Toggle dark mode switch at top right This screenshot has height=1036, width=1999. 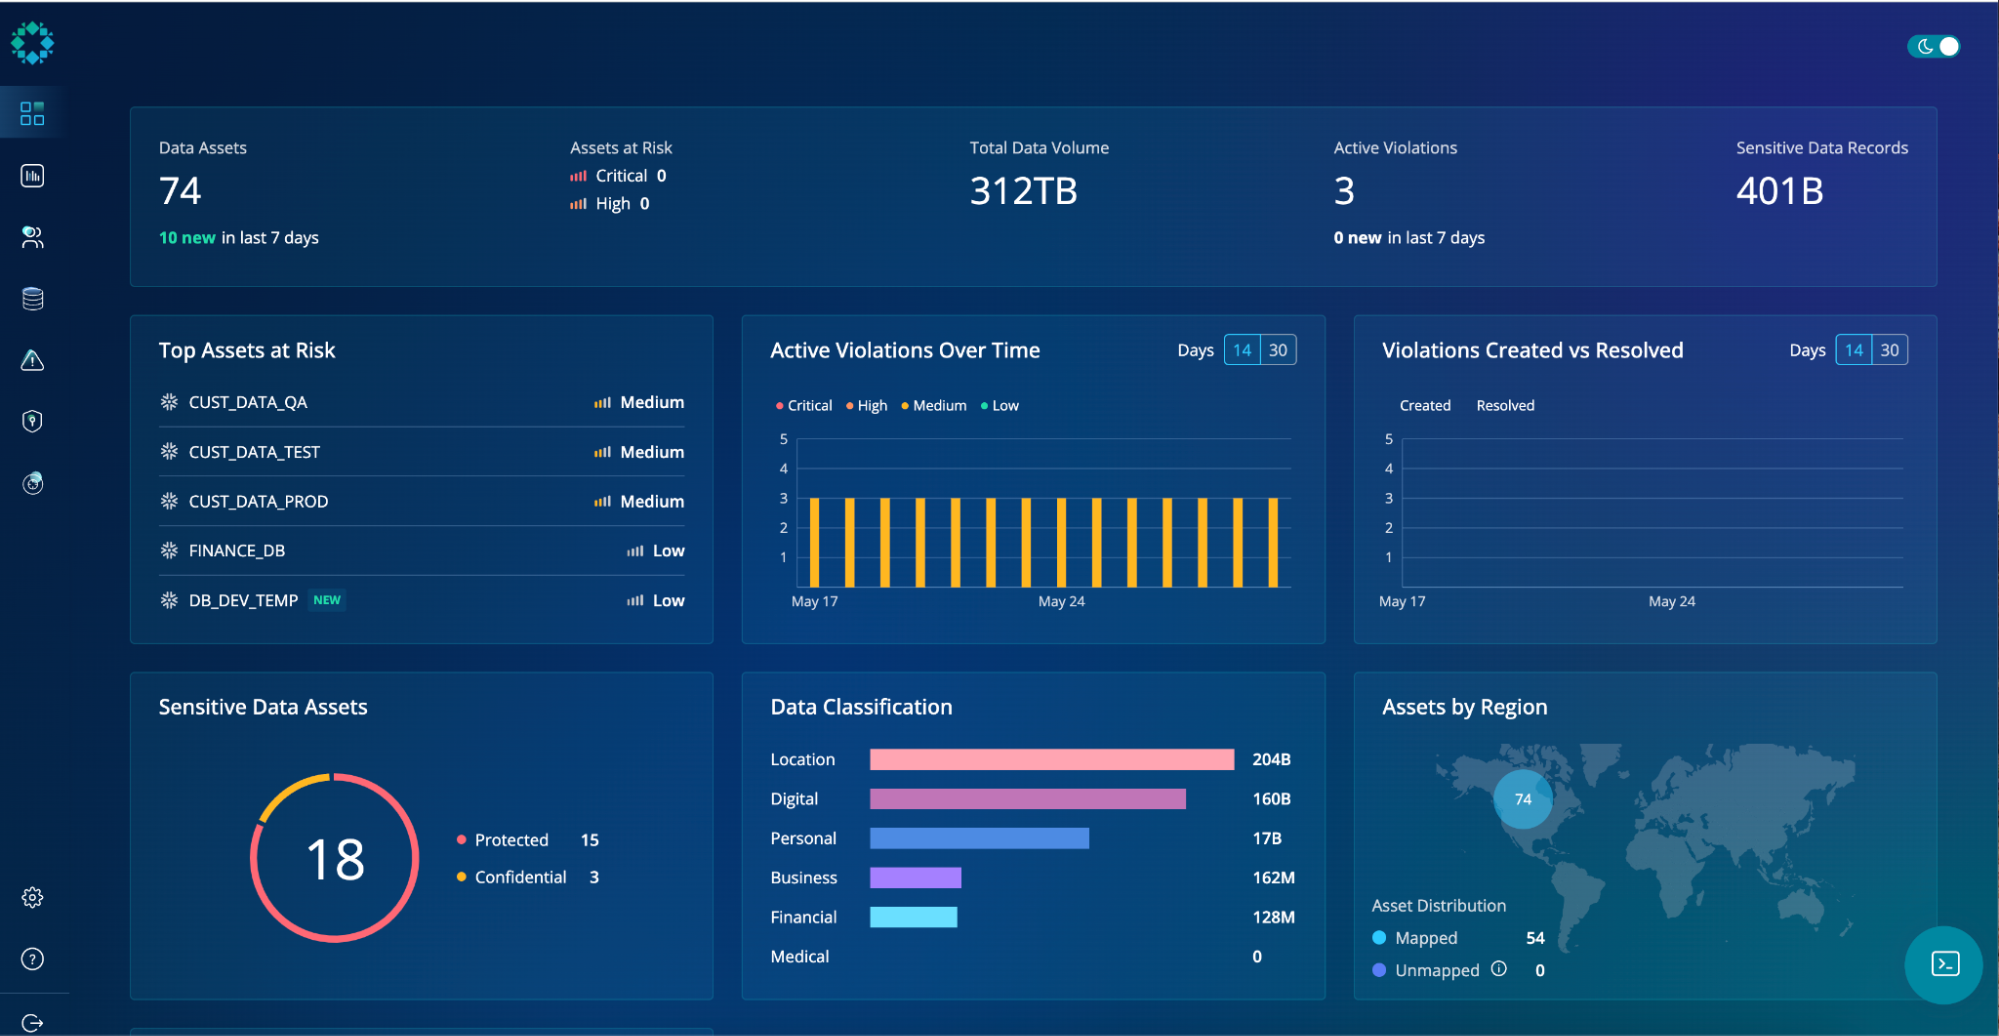[x=1933, y=46]
